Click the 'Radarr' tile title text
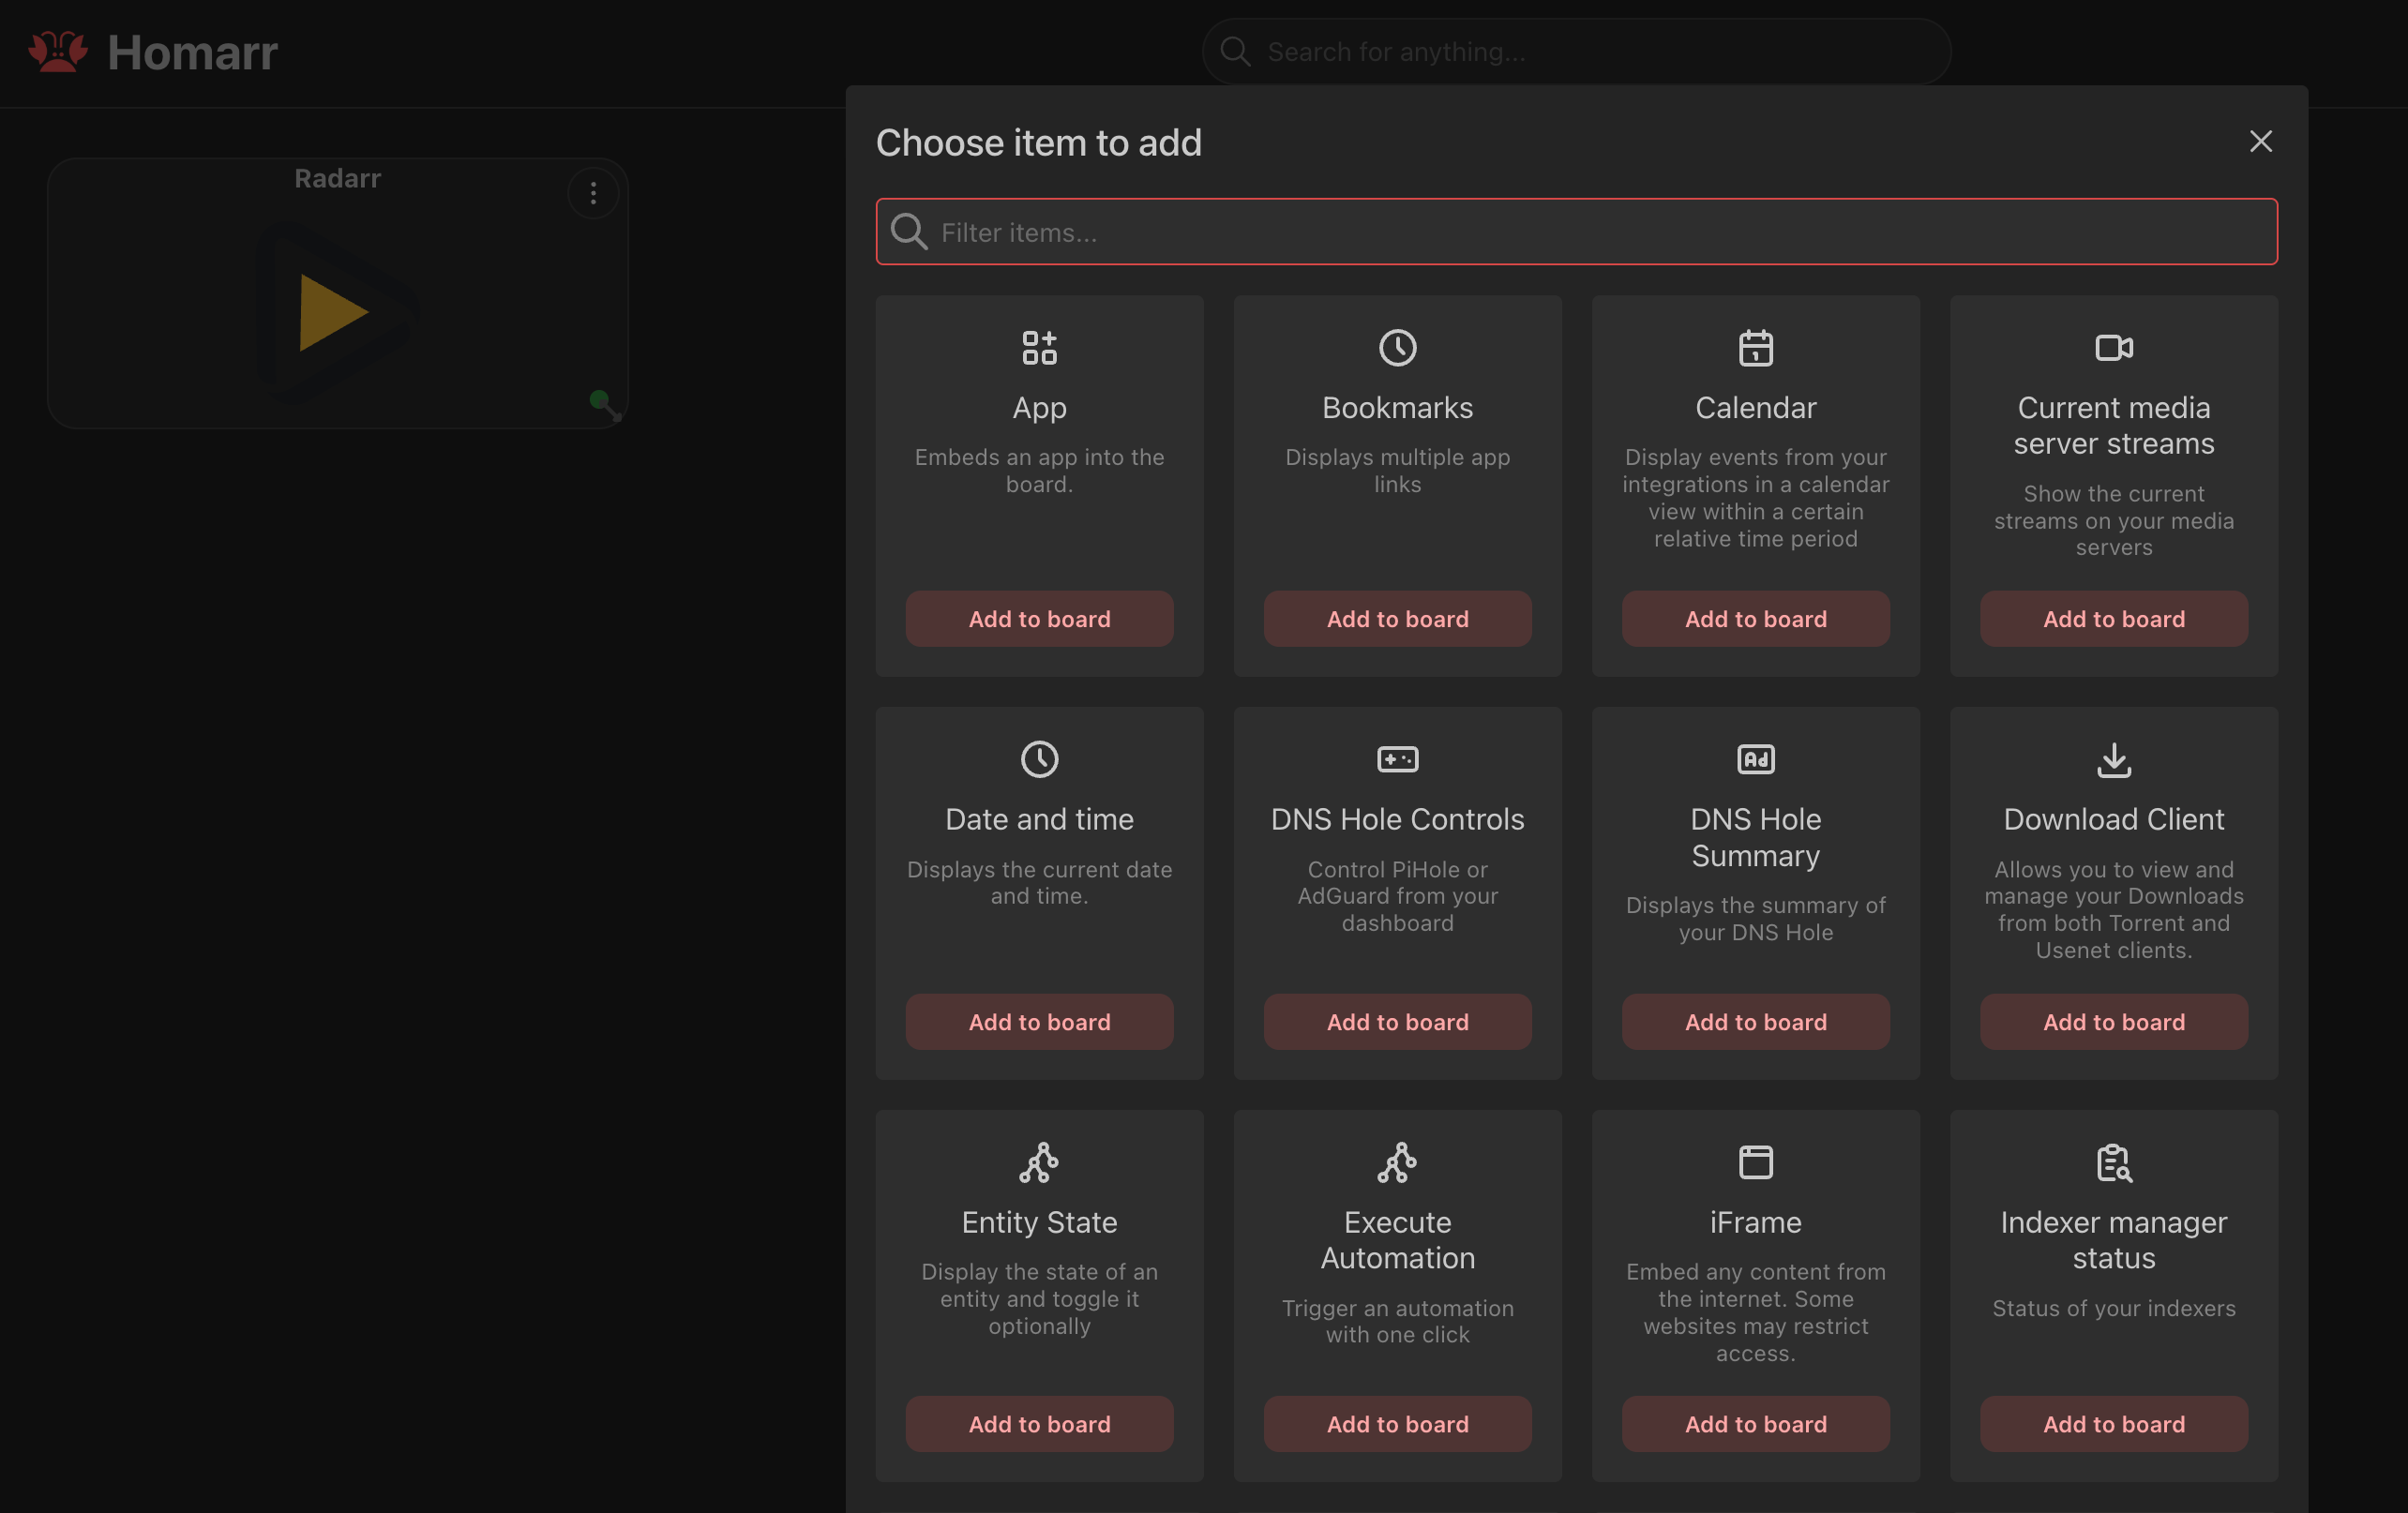 [337, 178]
